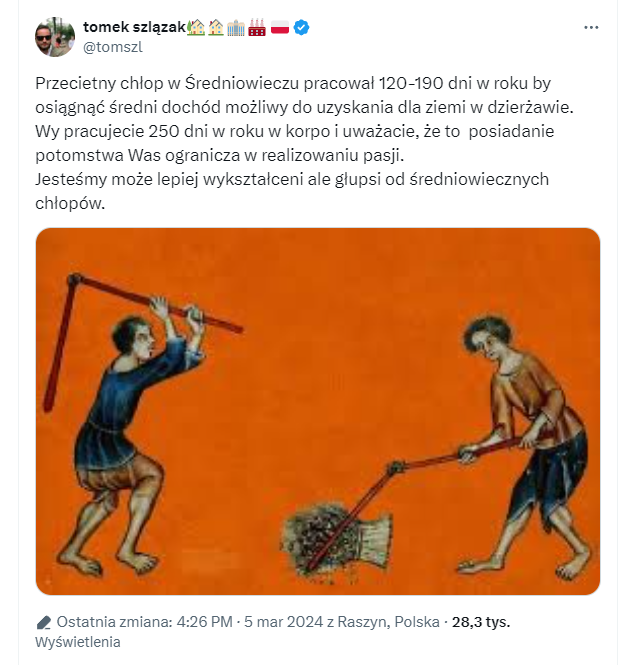Viewport: 630px width, 665px height.
Task: Click the date 5 mar 2024
Action: coord(283,622)
